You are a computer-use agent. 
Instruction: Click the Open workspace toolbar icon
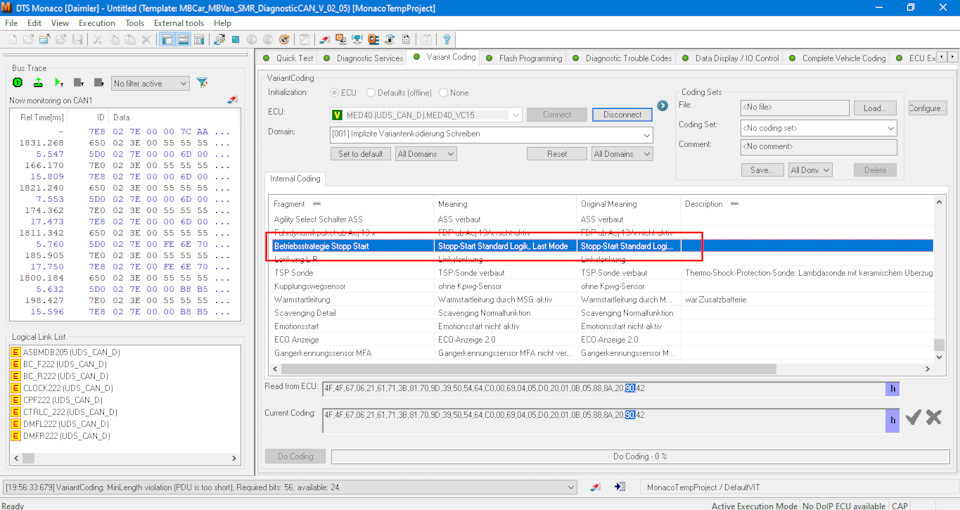28,40
